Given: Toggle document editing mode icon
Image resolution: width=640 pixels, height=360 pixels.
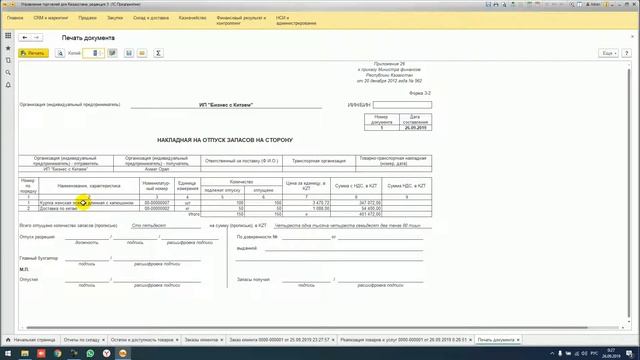Looking at the screenshot, I should pyautogui.click(x=112, y=53).
